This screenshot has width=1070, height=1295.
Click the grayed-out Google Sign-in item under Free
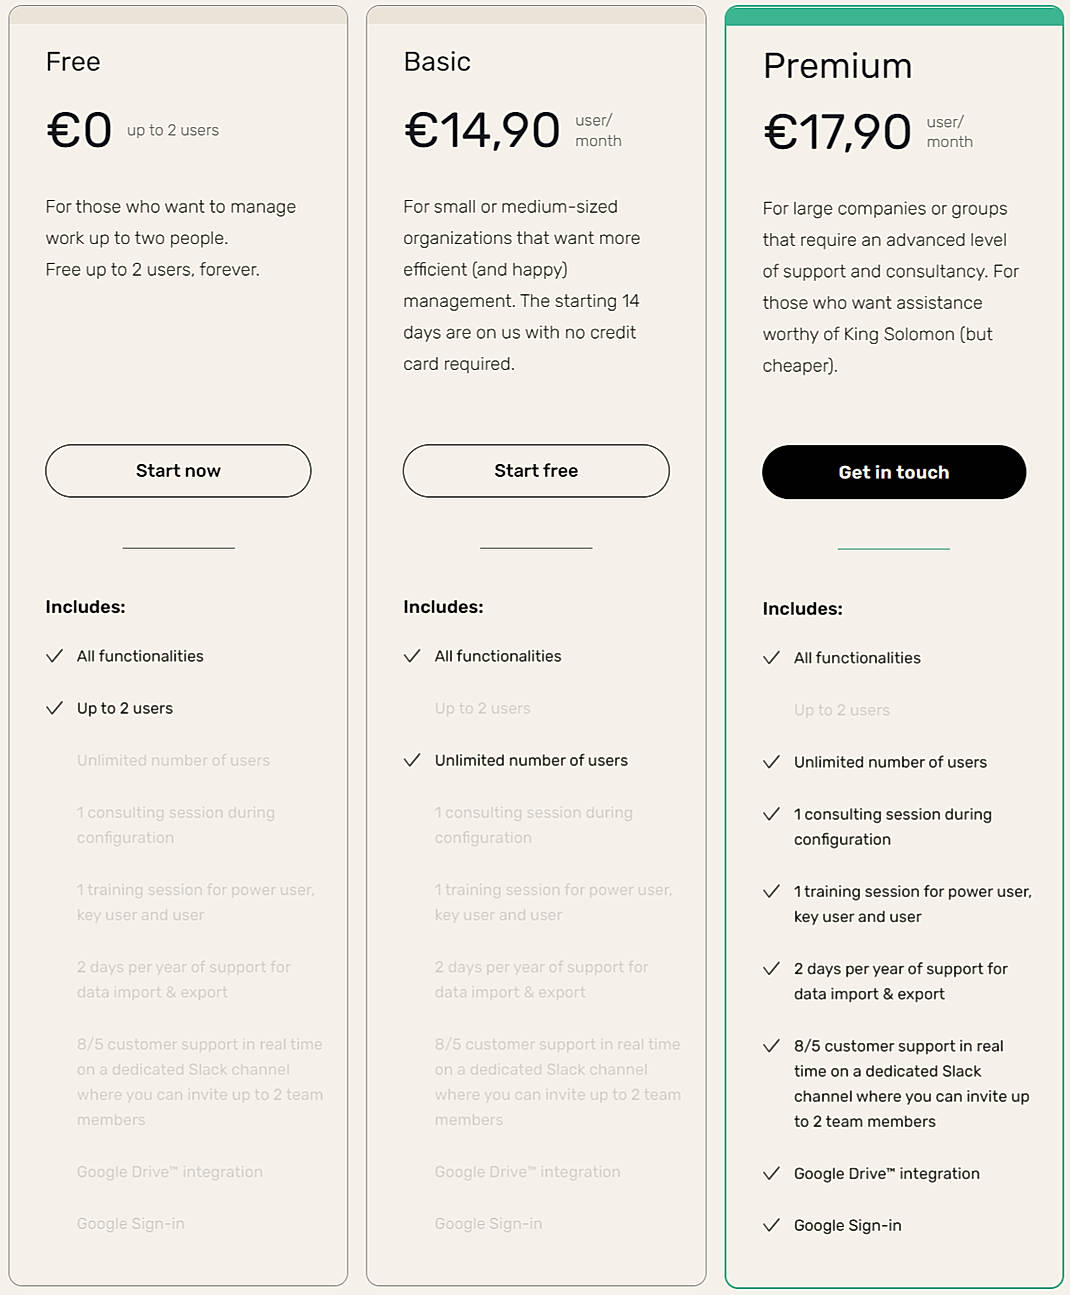point(130,1223)
